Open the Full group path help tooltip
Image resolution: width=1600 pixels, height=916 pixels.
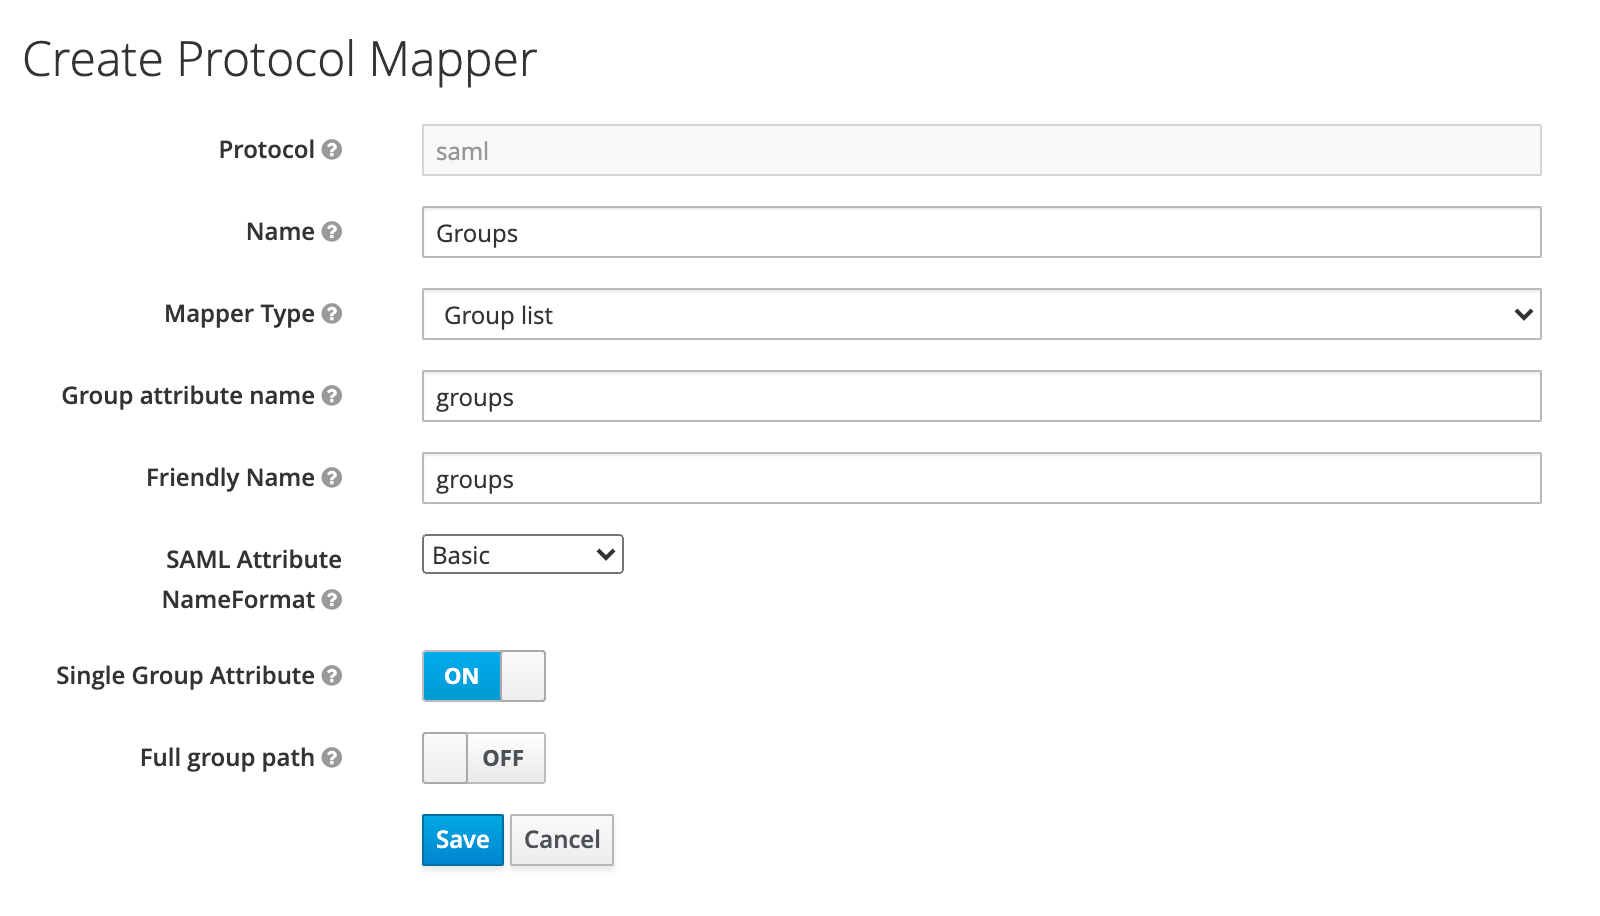pos(334,758)
